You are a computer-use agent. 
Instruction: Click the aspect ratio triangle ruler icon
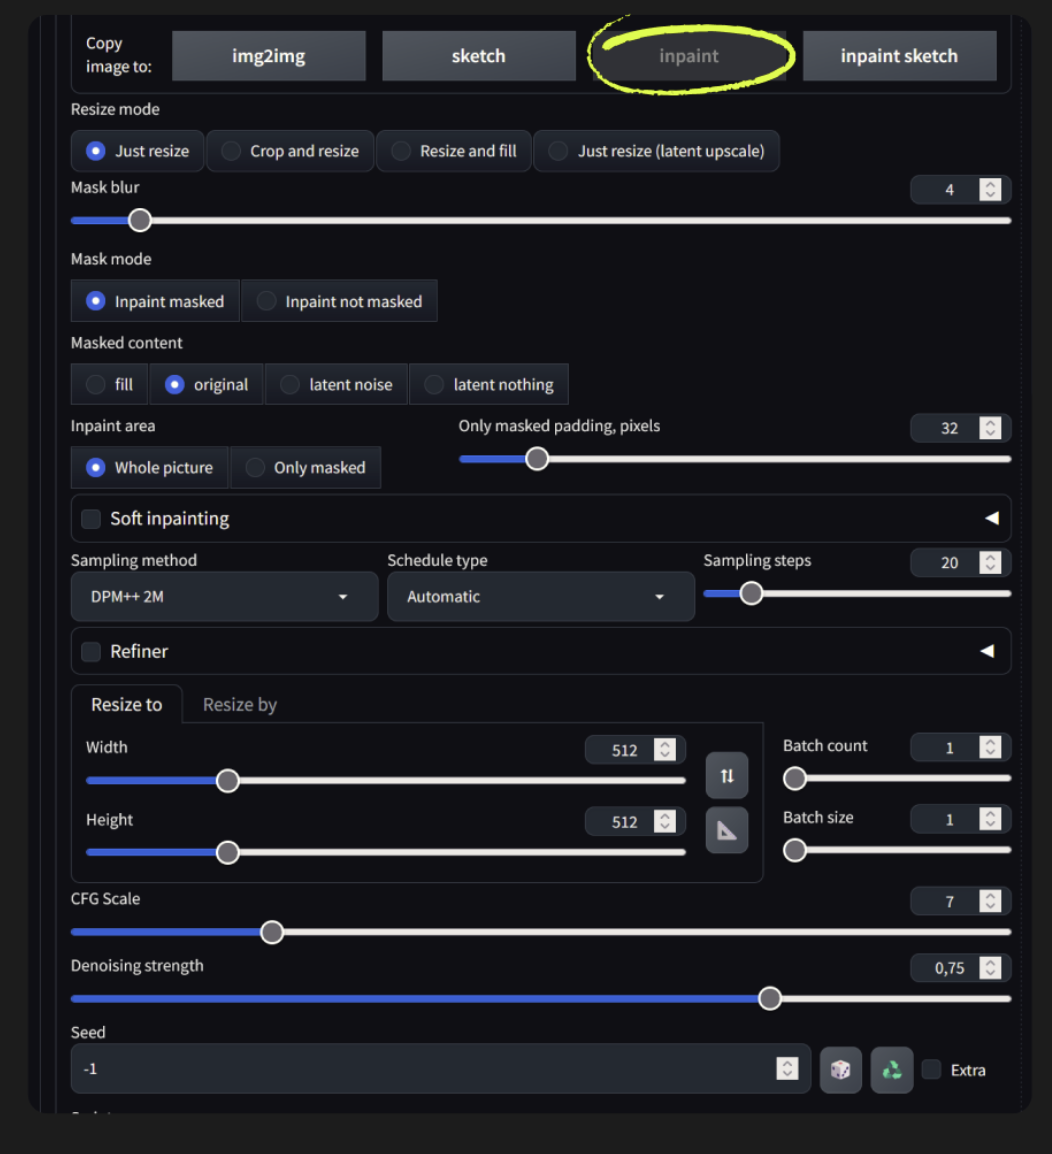(727, 830)
